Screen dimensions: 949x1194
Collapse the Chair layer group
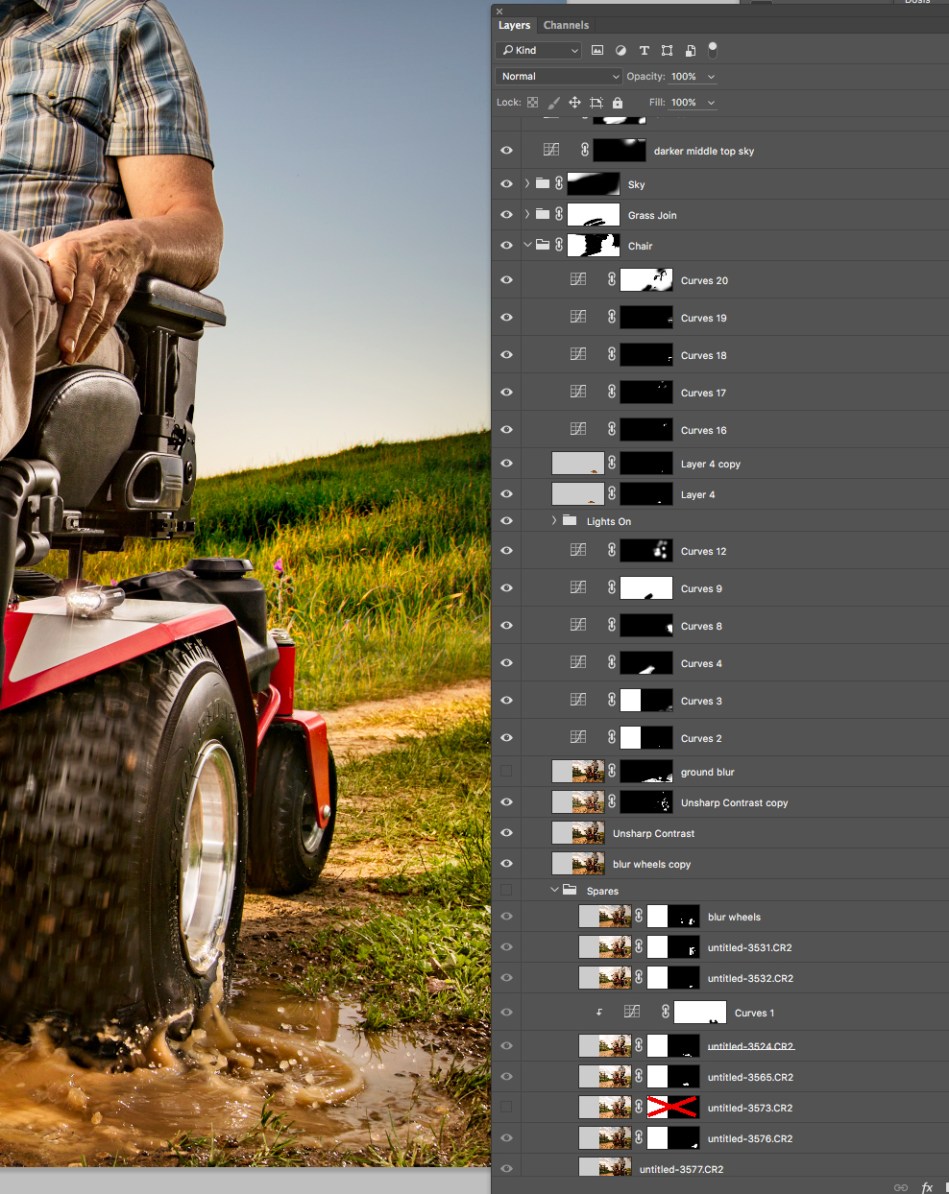[527, 245]
